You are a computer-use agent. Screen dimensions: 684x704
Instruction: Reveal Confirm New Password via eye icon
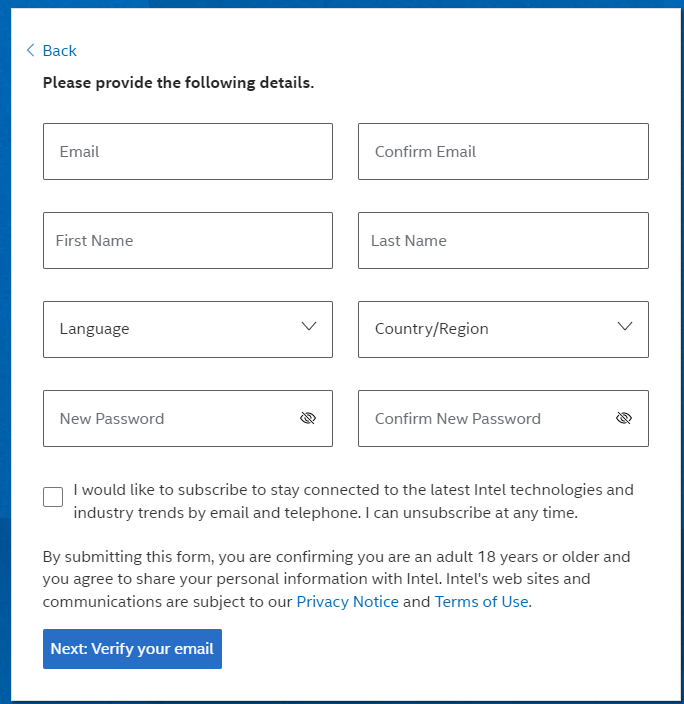[x=624, y=419]
